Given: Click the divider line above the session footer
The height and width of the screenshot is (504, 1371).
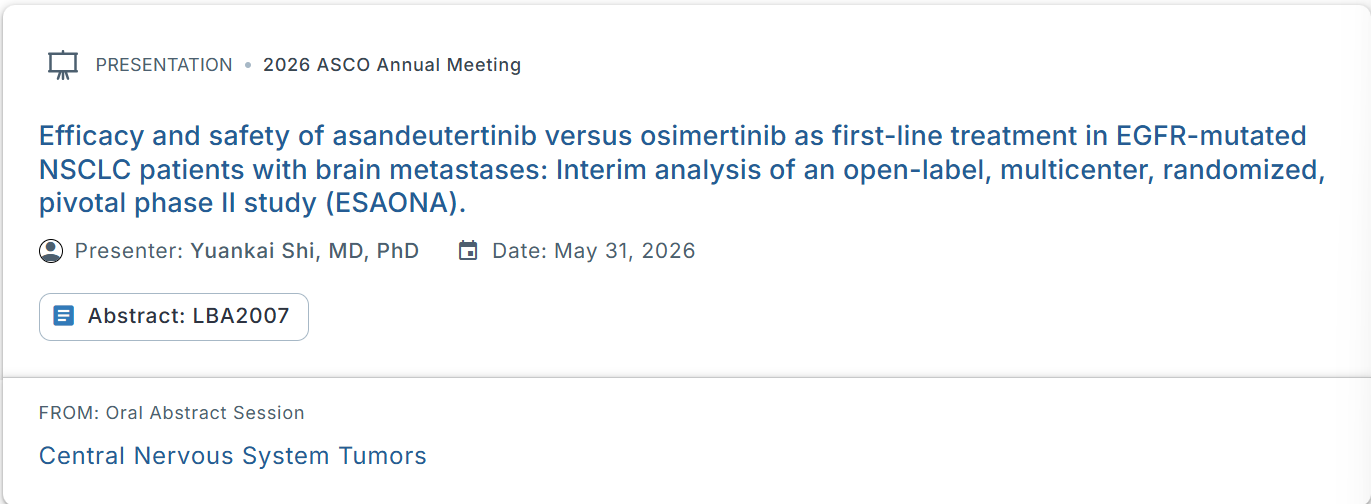Looking at the screenshot, I should click(x=685, y=378).
